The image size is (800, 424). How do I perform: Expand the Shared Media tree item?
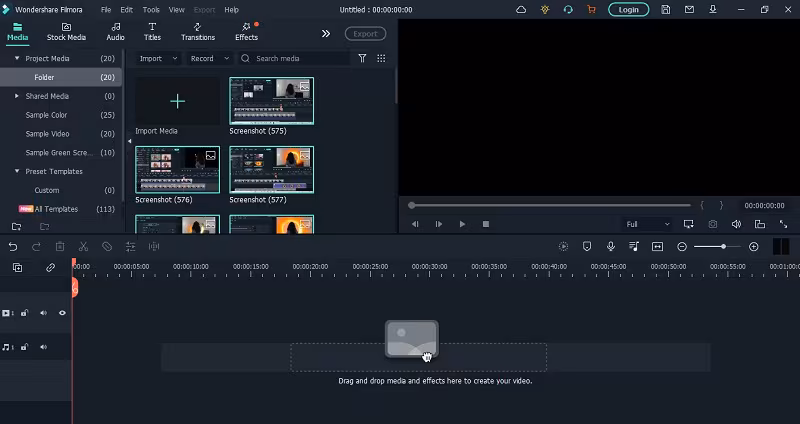[x=17, y=96]
